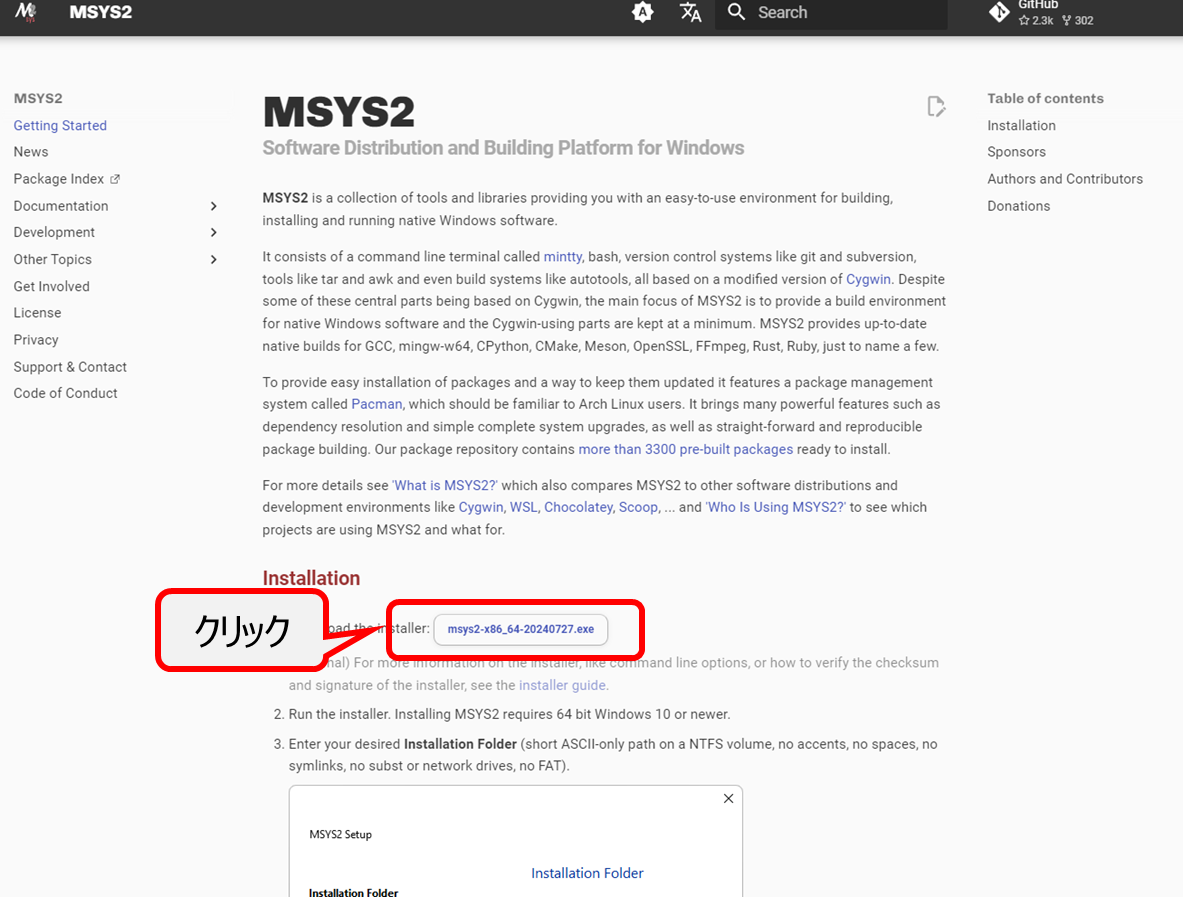Screen dimensions: 1183x897
Task: Expand the Documentation section chevron
Action: [x=214, y=206]
